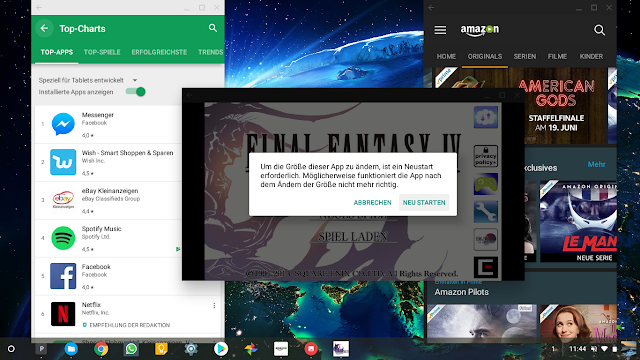640x360 pixels.
Task: Launch Chrome from the shelf
Action: [101, 349]
